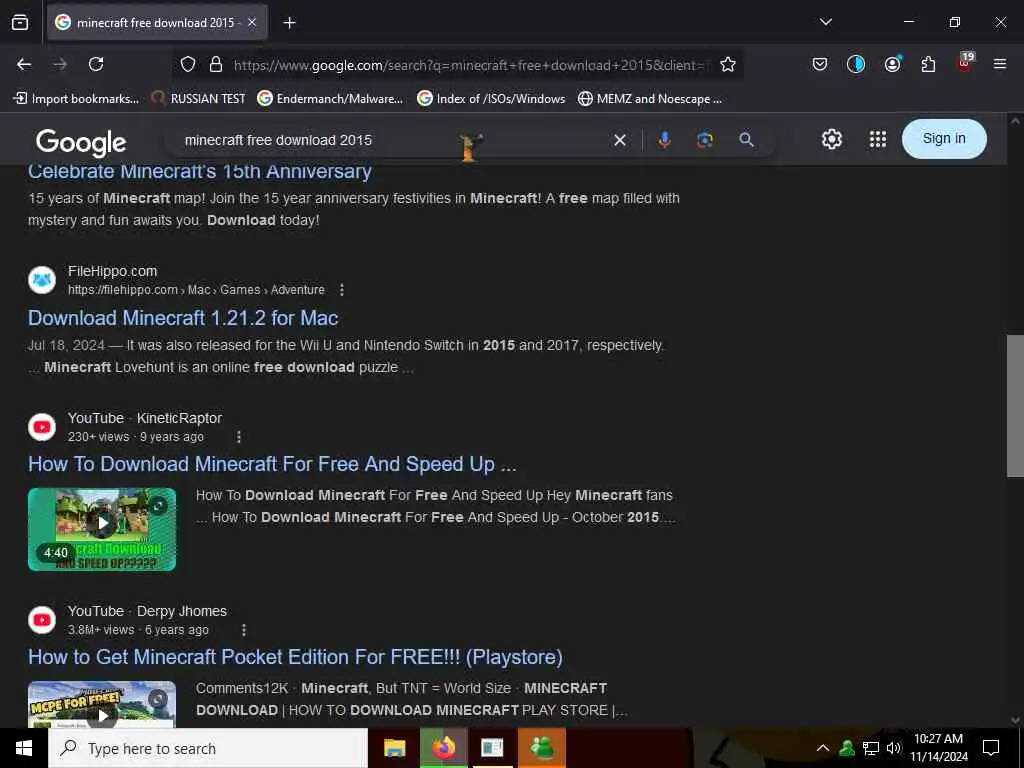
Task: Save page to Pocket
Action: (x=820, y=64)
